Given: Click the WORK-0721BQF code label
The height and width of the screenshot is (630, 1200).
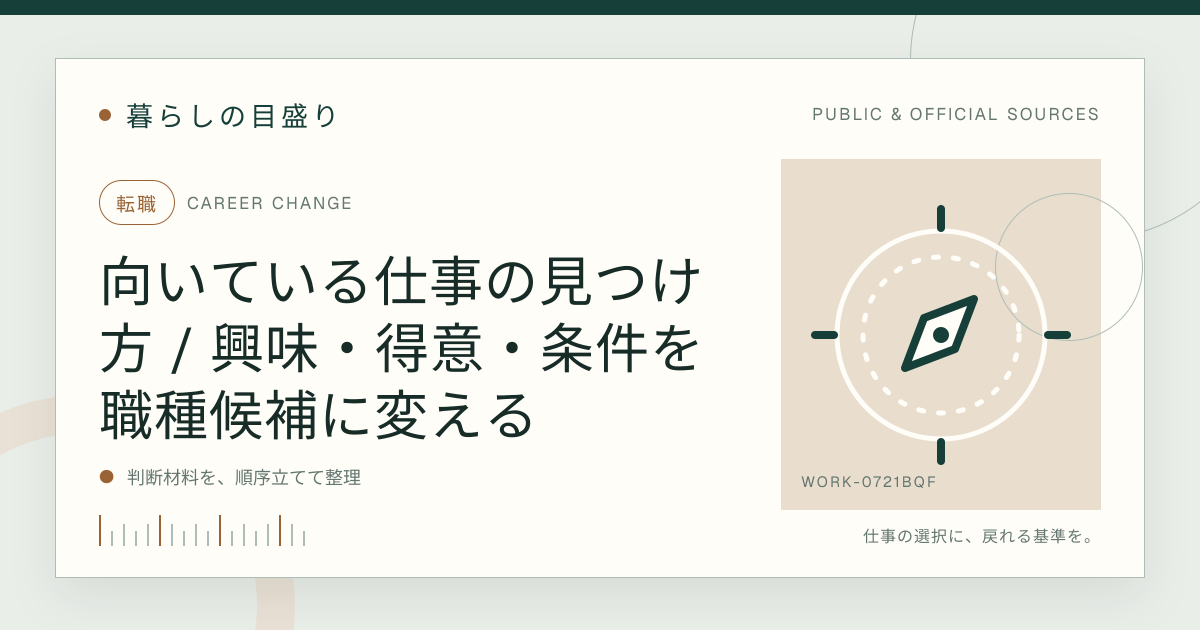Looking at the screenshot, I should coord(869,482).
